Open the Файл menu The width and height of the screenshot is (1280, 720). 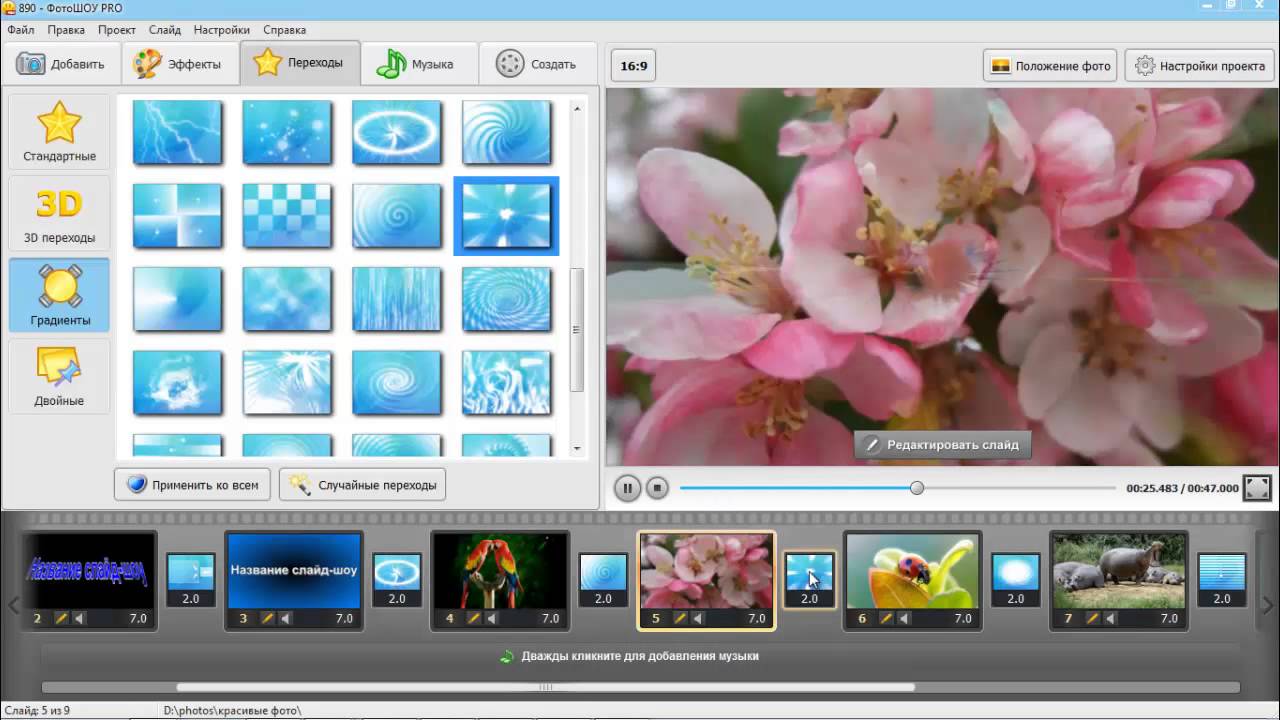coord(21,30)
